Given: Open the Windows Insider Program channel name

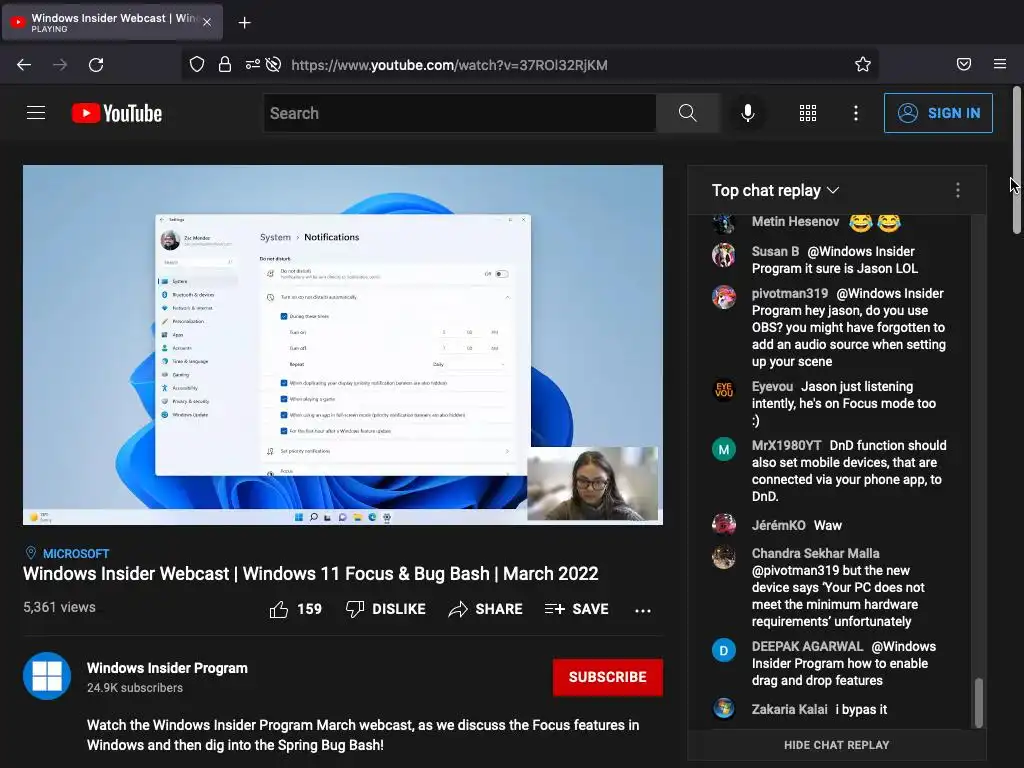Looking at the screenshot, I should (x=167, y=668).
